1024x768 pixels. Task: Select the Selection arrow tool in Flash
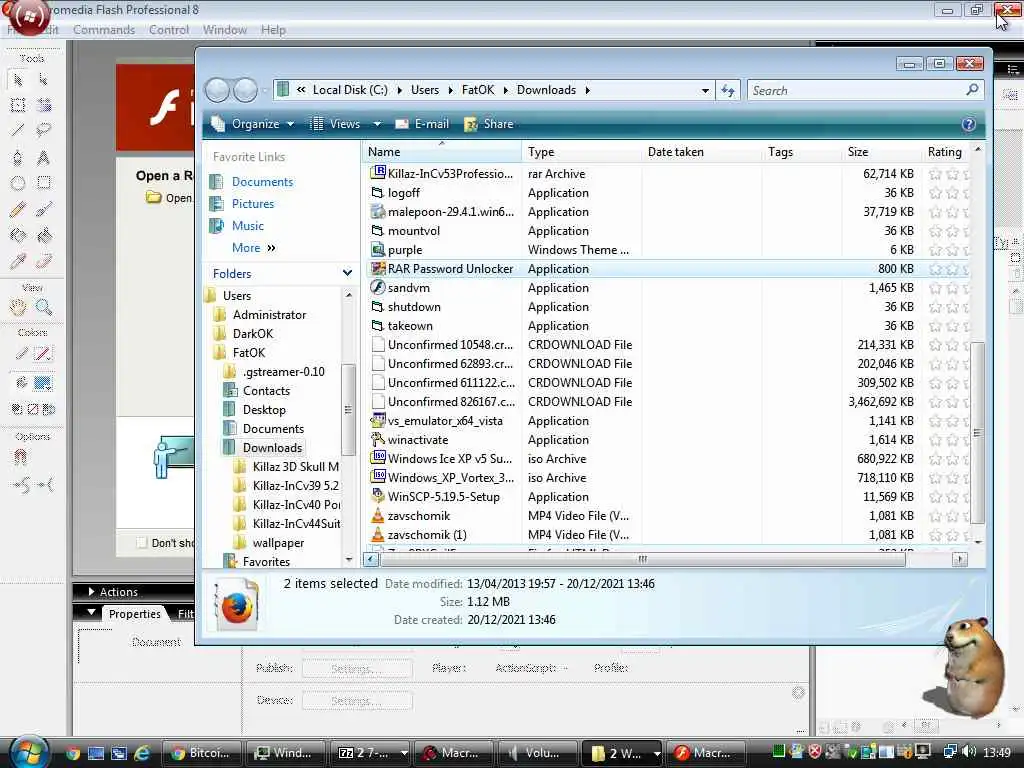click(18, 80)
